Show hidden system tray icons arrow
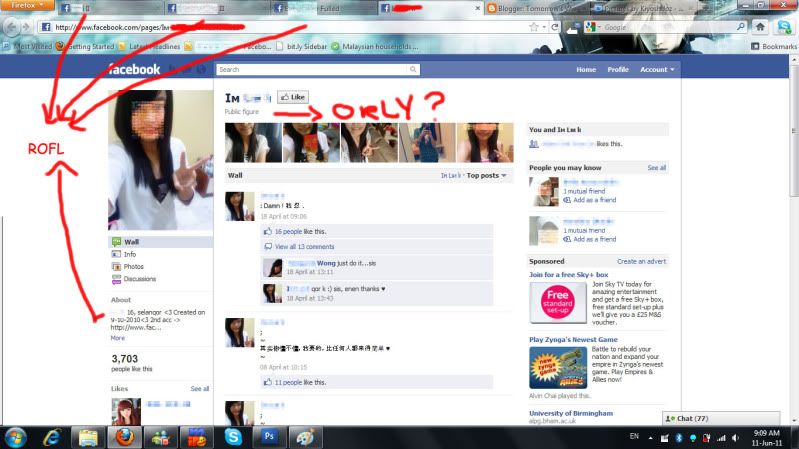Viewport: 799px width, 449px height. click(x=650, y=438)
